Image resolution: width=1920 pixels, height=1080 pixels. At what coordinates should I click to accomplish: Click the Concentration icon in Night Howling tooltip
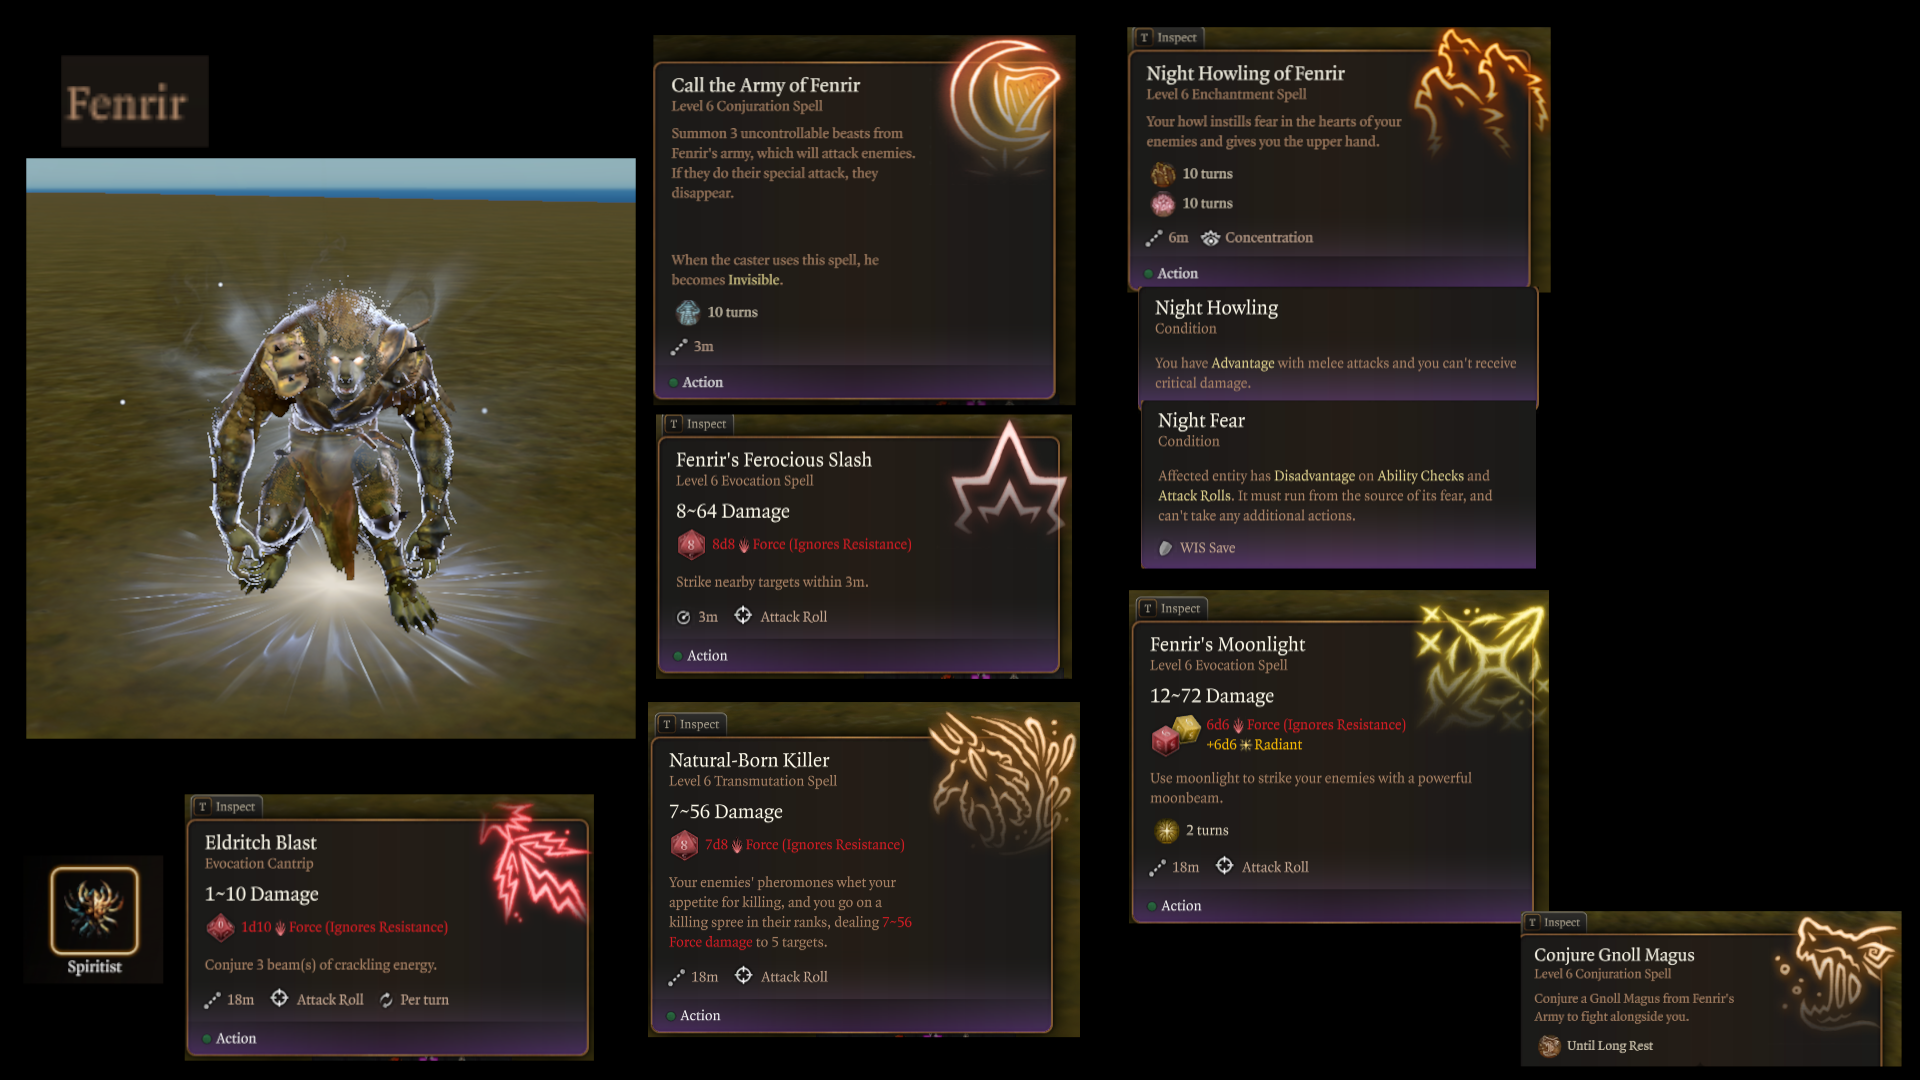(1210, 238)
